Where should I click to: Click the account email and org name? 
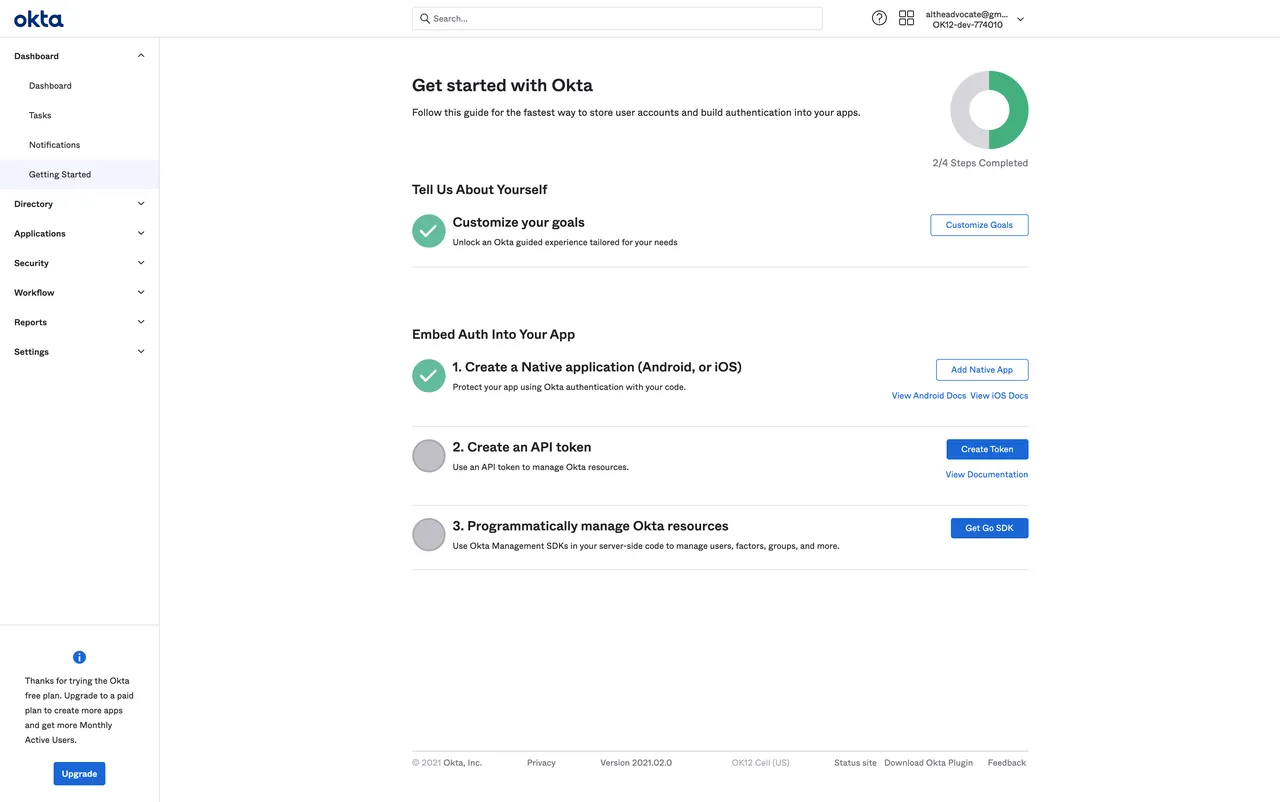(x=967, y=19)
